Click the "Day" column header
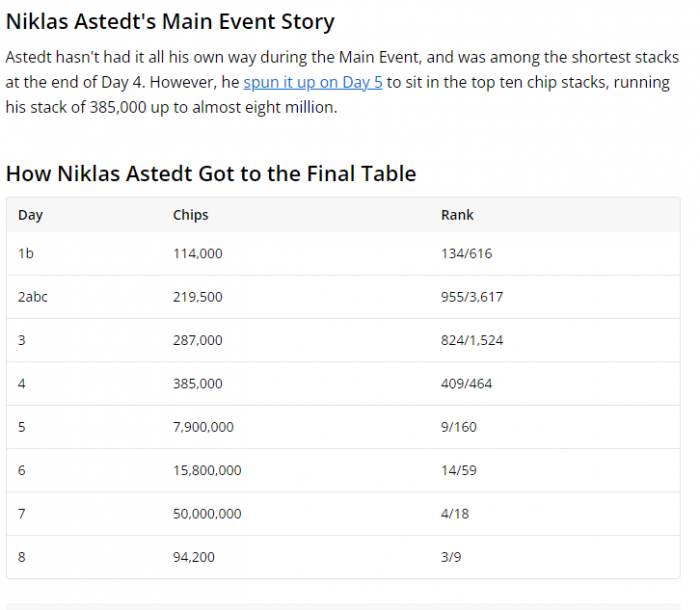 31,215
